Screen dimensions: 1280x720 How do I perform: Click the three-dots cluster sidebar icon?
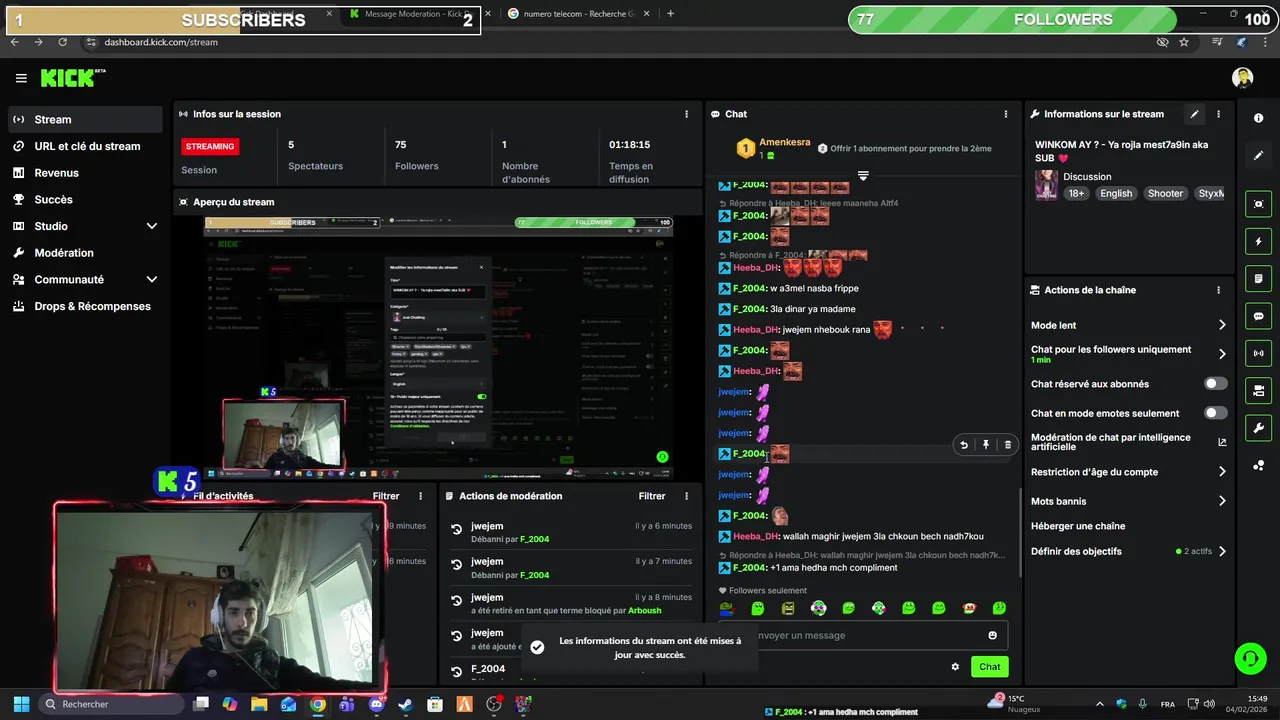click(x=1259, y=465)
